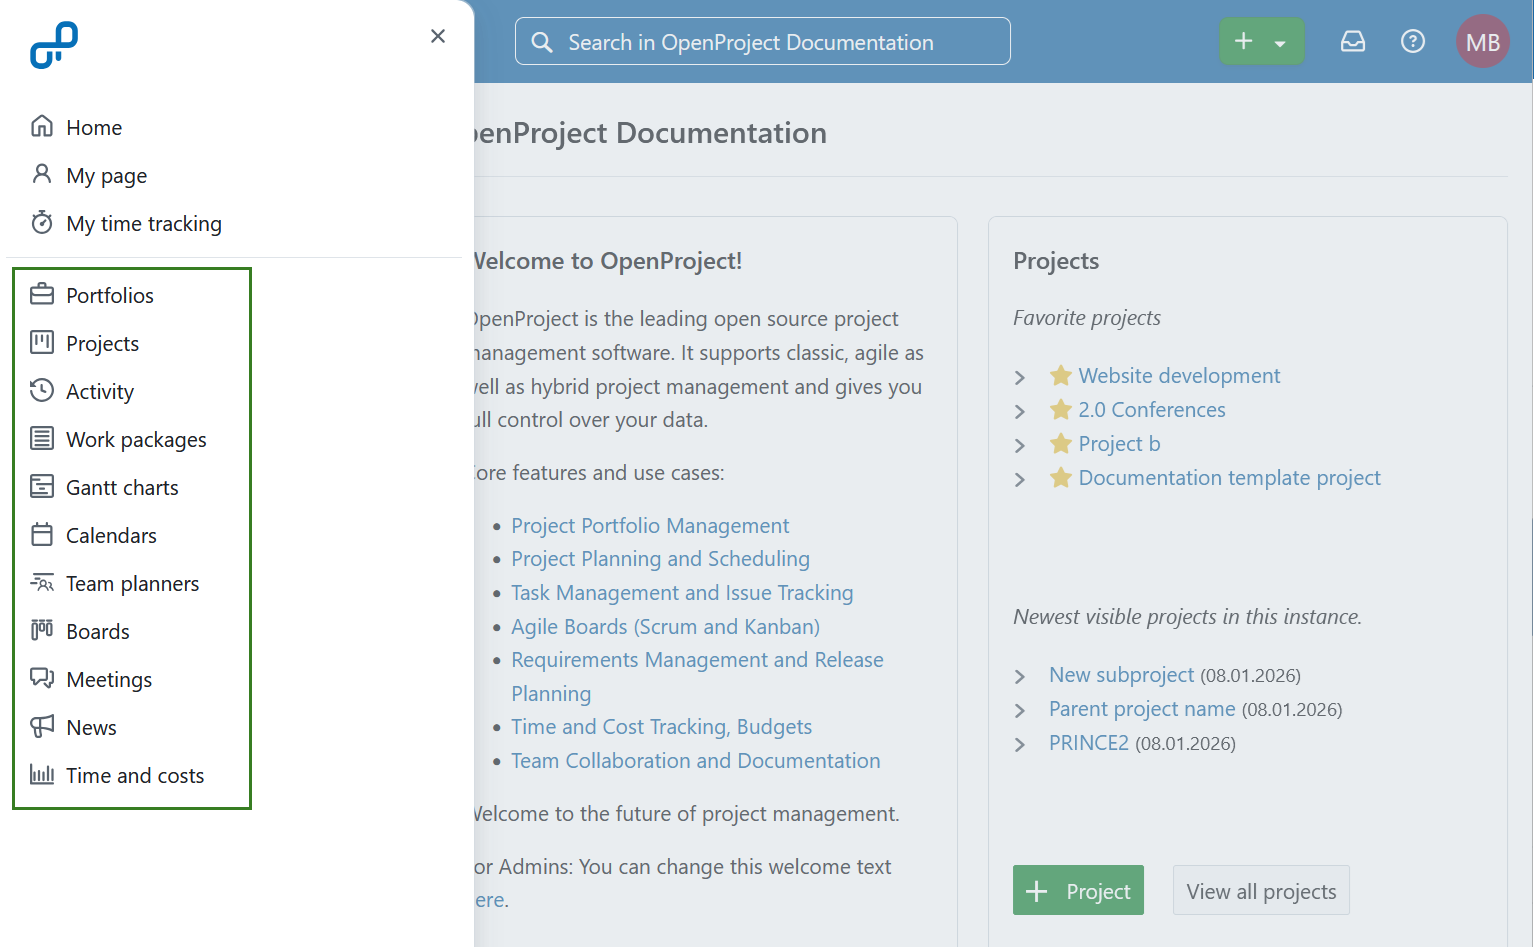
Task: Toggle the favorite star on Project b
Action: [x=1060, y=443]
